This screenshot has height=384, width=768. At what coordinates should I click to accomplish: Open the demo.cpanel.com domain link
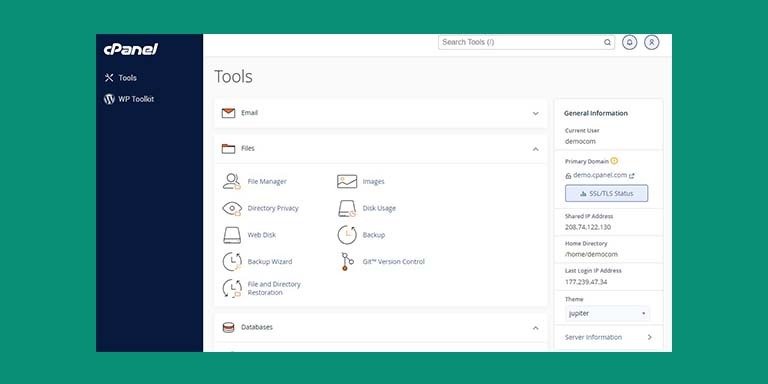(x=600, y=175)
